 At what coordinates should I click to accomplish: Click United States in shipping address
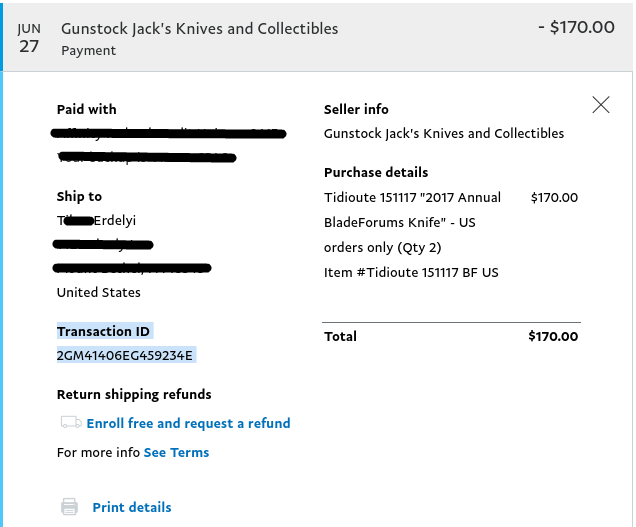[98, 292]
